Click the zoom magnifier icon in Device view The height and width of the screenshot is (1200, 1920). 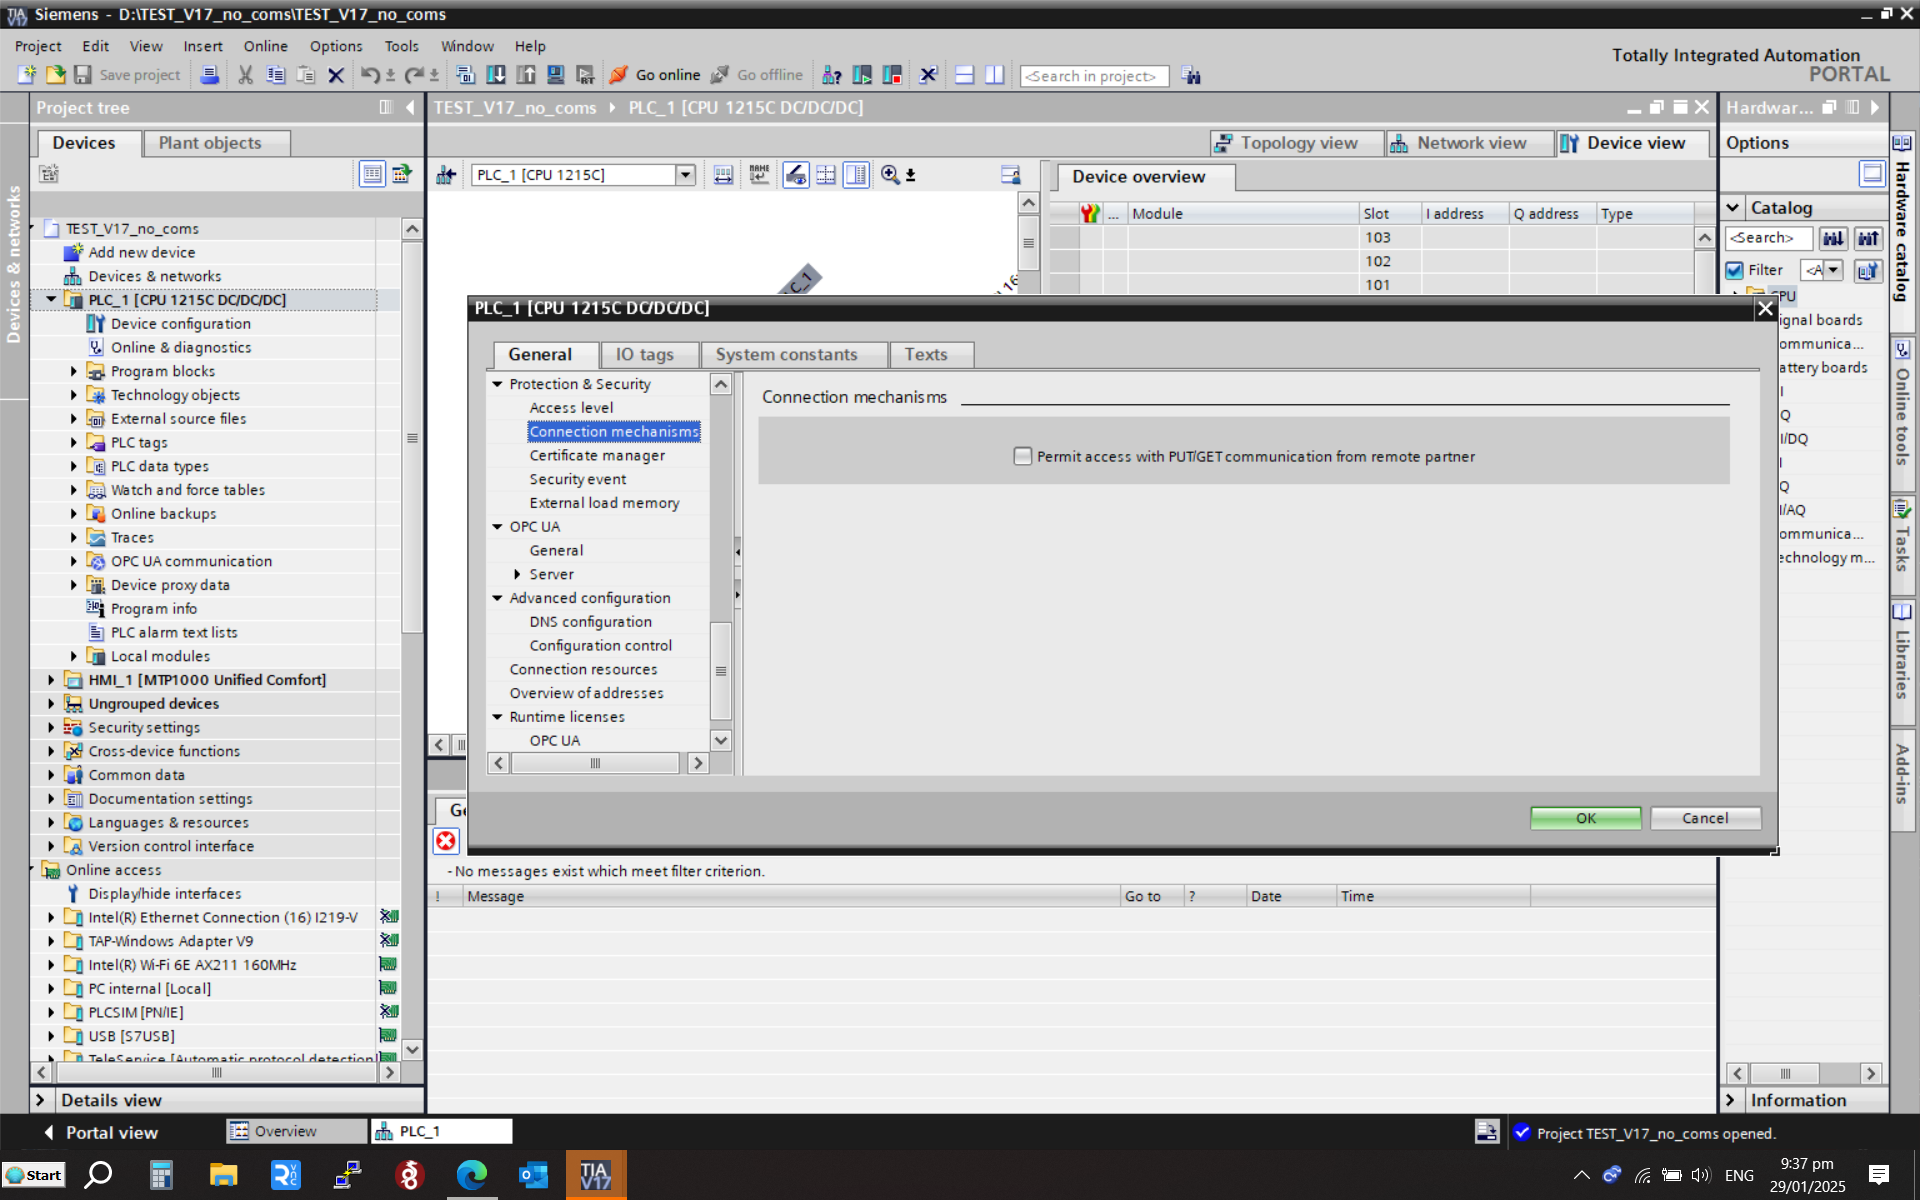(889, 175)
